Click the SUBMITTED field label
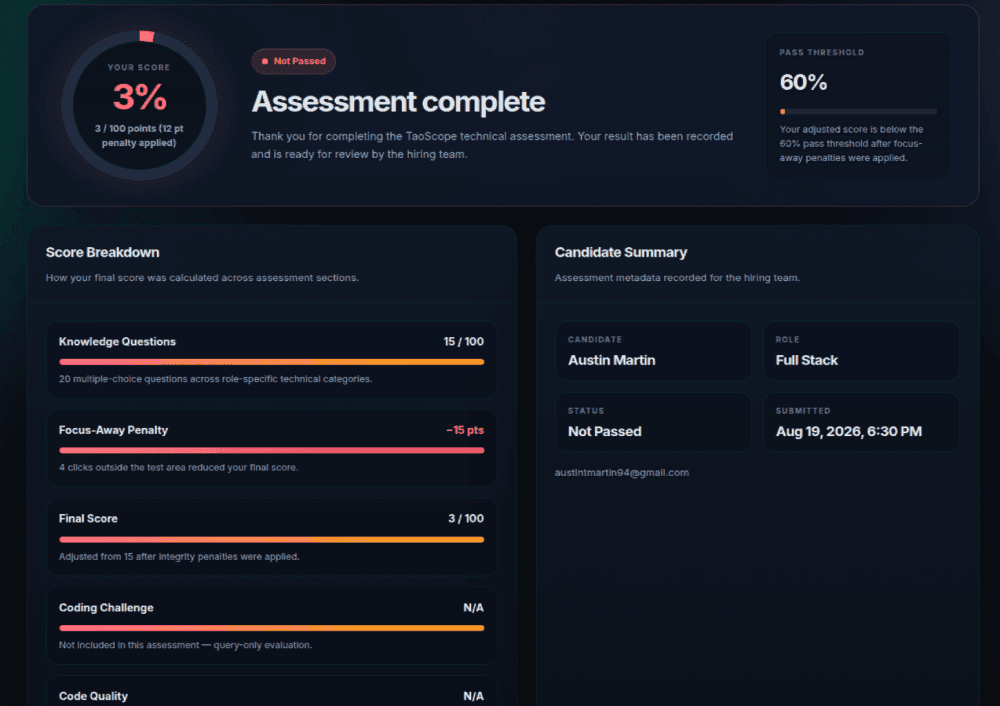The width and height of the screenshot is (1000, 706). tap(803, 411)
